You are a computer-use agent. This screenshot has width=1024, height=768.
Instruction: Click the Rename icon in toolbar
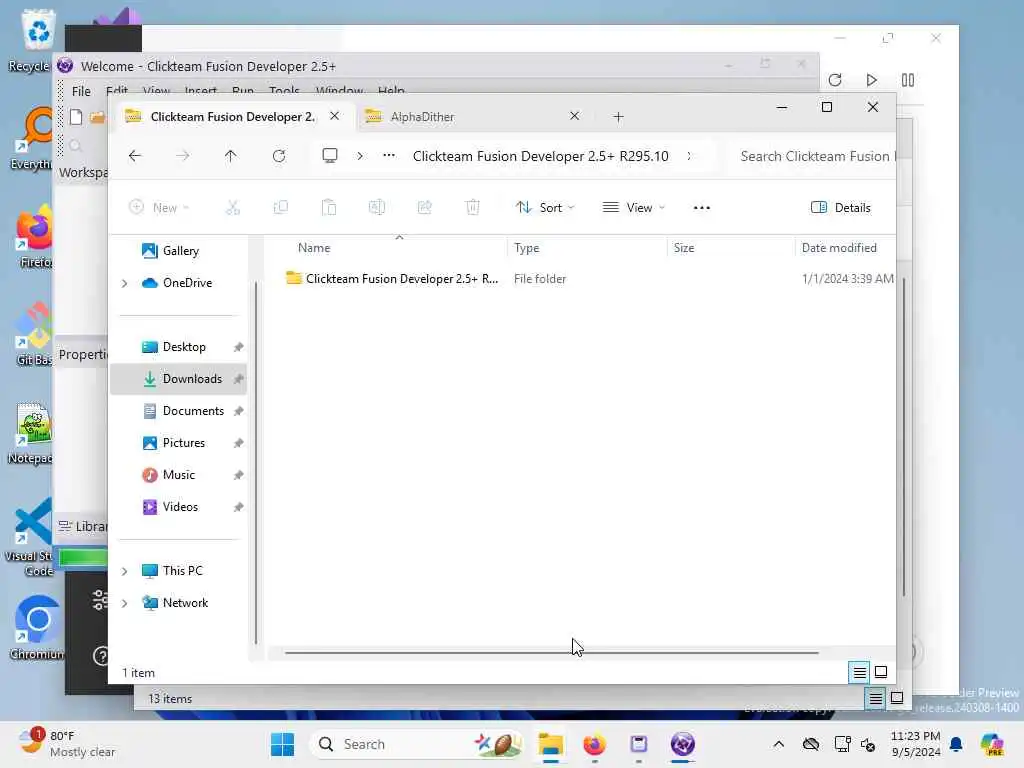pyautogui.click(x=377, y=208)
